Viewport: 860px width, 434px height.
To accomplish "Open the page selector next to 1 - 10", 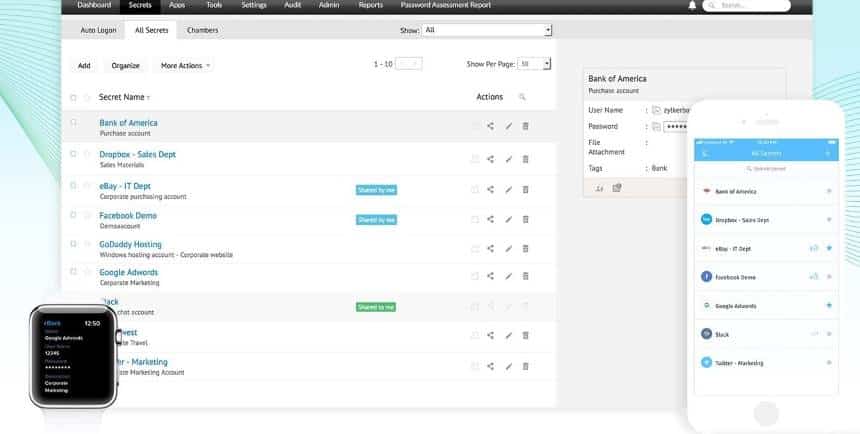I will (x=409, y=64).
